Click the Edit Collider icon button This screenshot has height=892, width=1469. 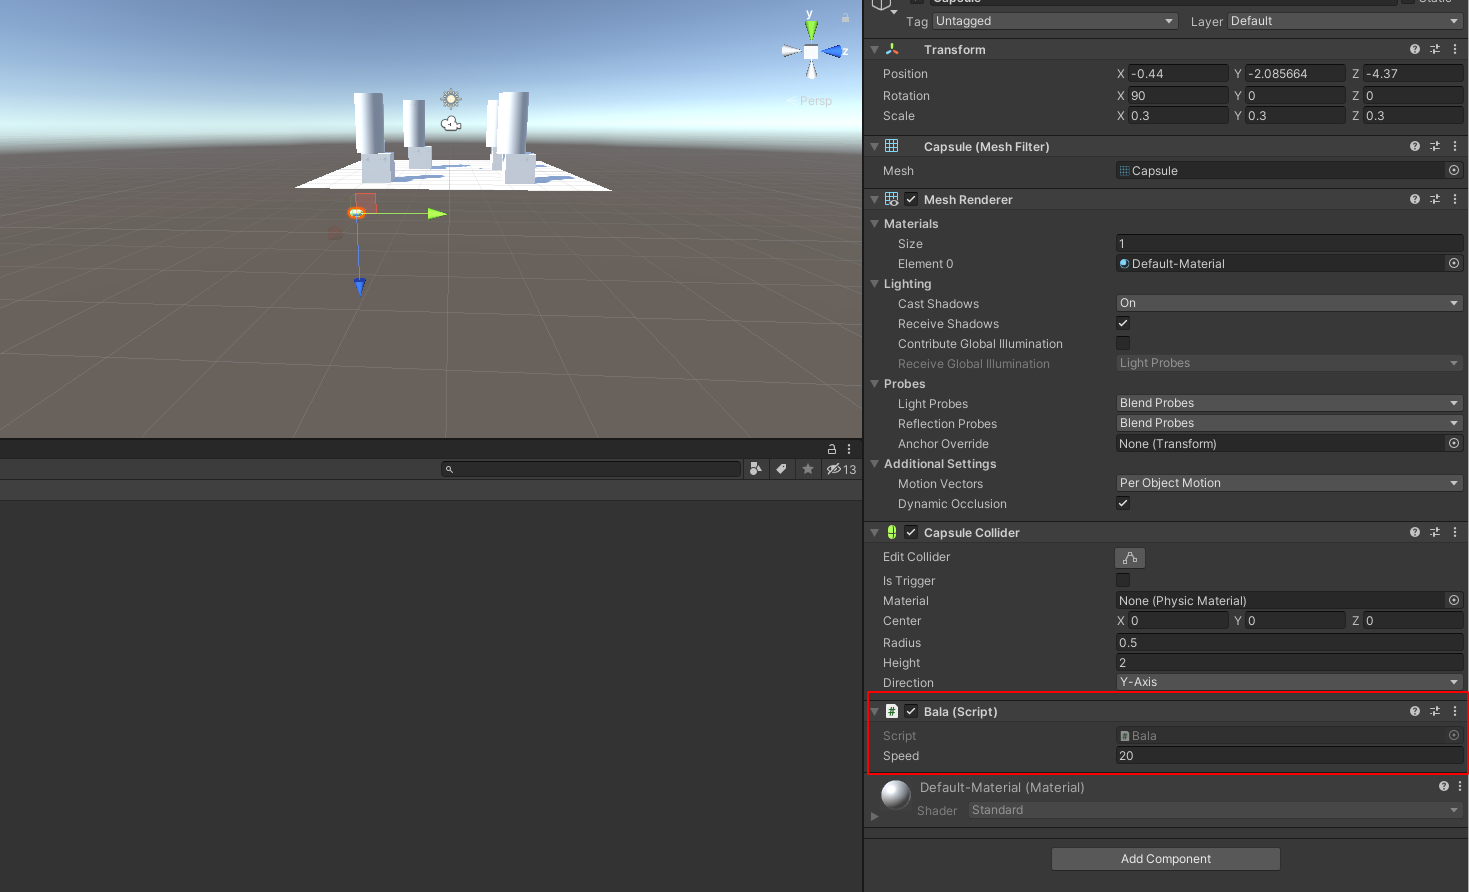point(1130,558)
